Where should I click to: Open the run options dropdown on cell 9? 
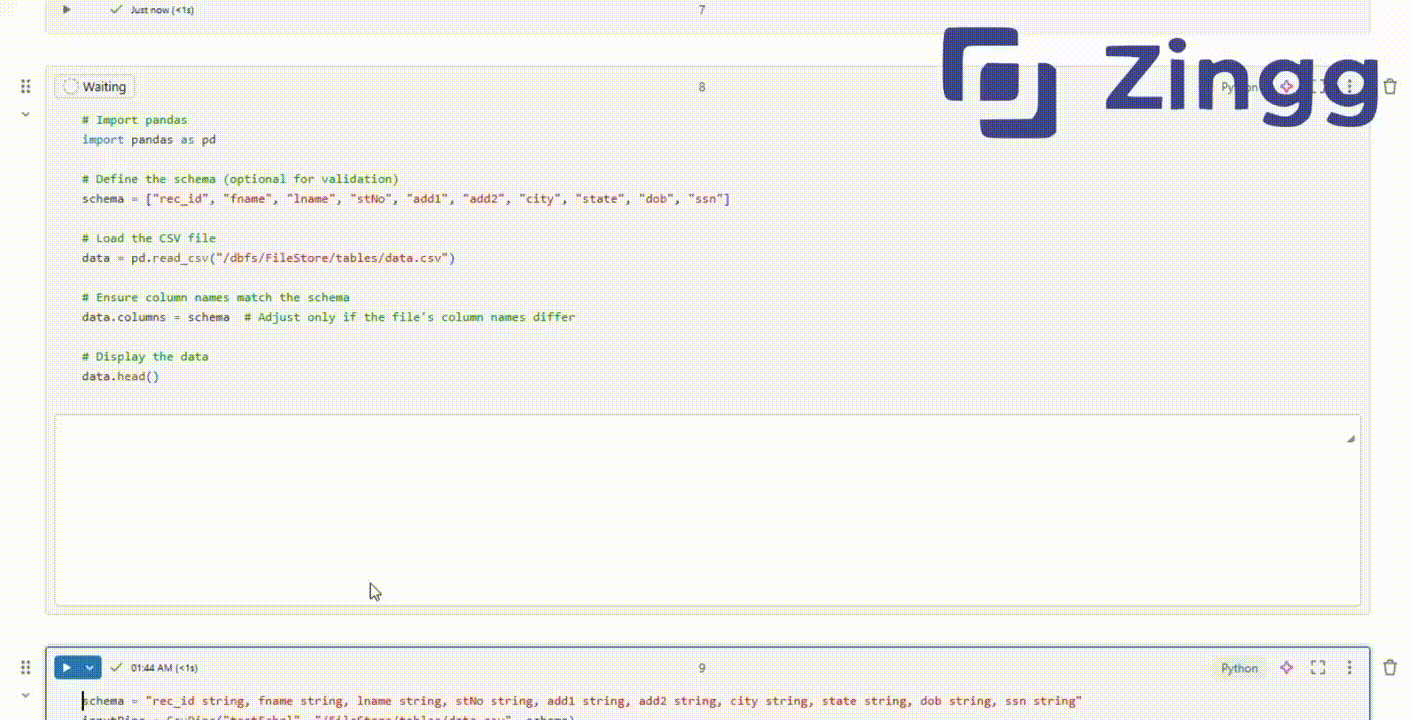point(89,667)
